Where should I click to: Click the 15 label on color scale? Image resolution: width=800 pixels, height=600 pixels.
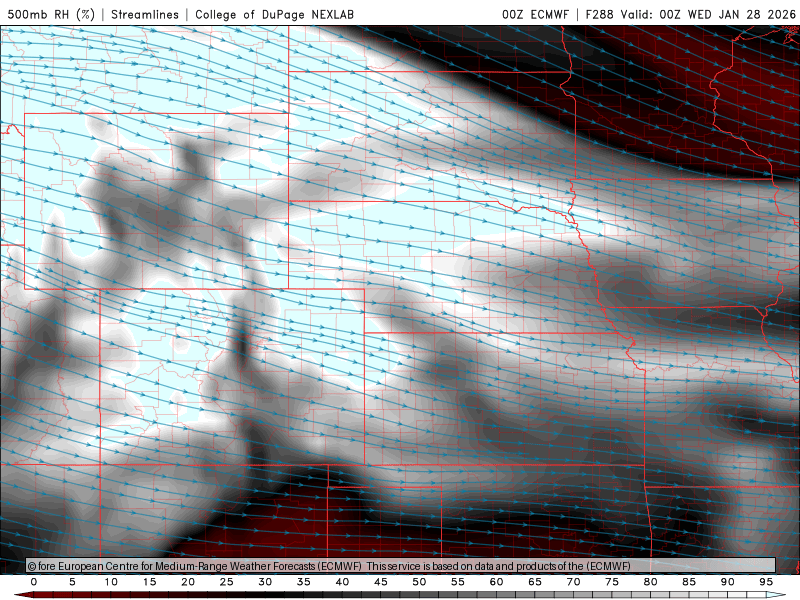(x=149, y=582)
